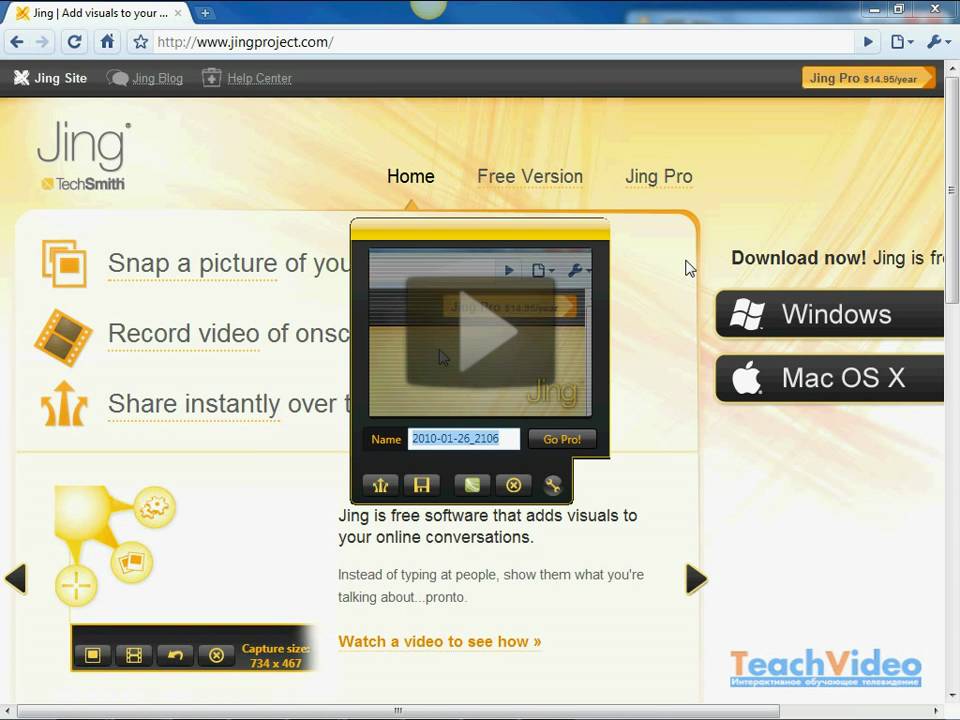The image size is (960, 720).
Task: Cancel the capture with X button
Action: 514,486
